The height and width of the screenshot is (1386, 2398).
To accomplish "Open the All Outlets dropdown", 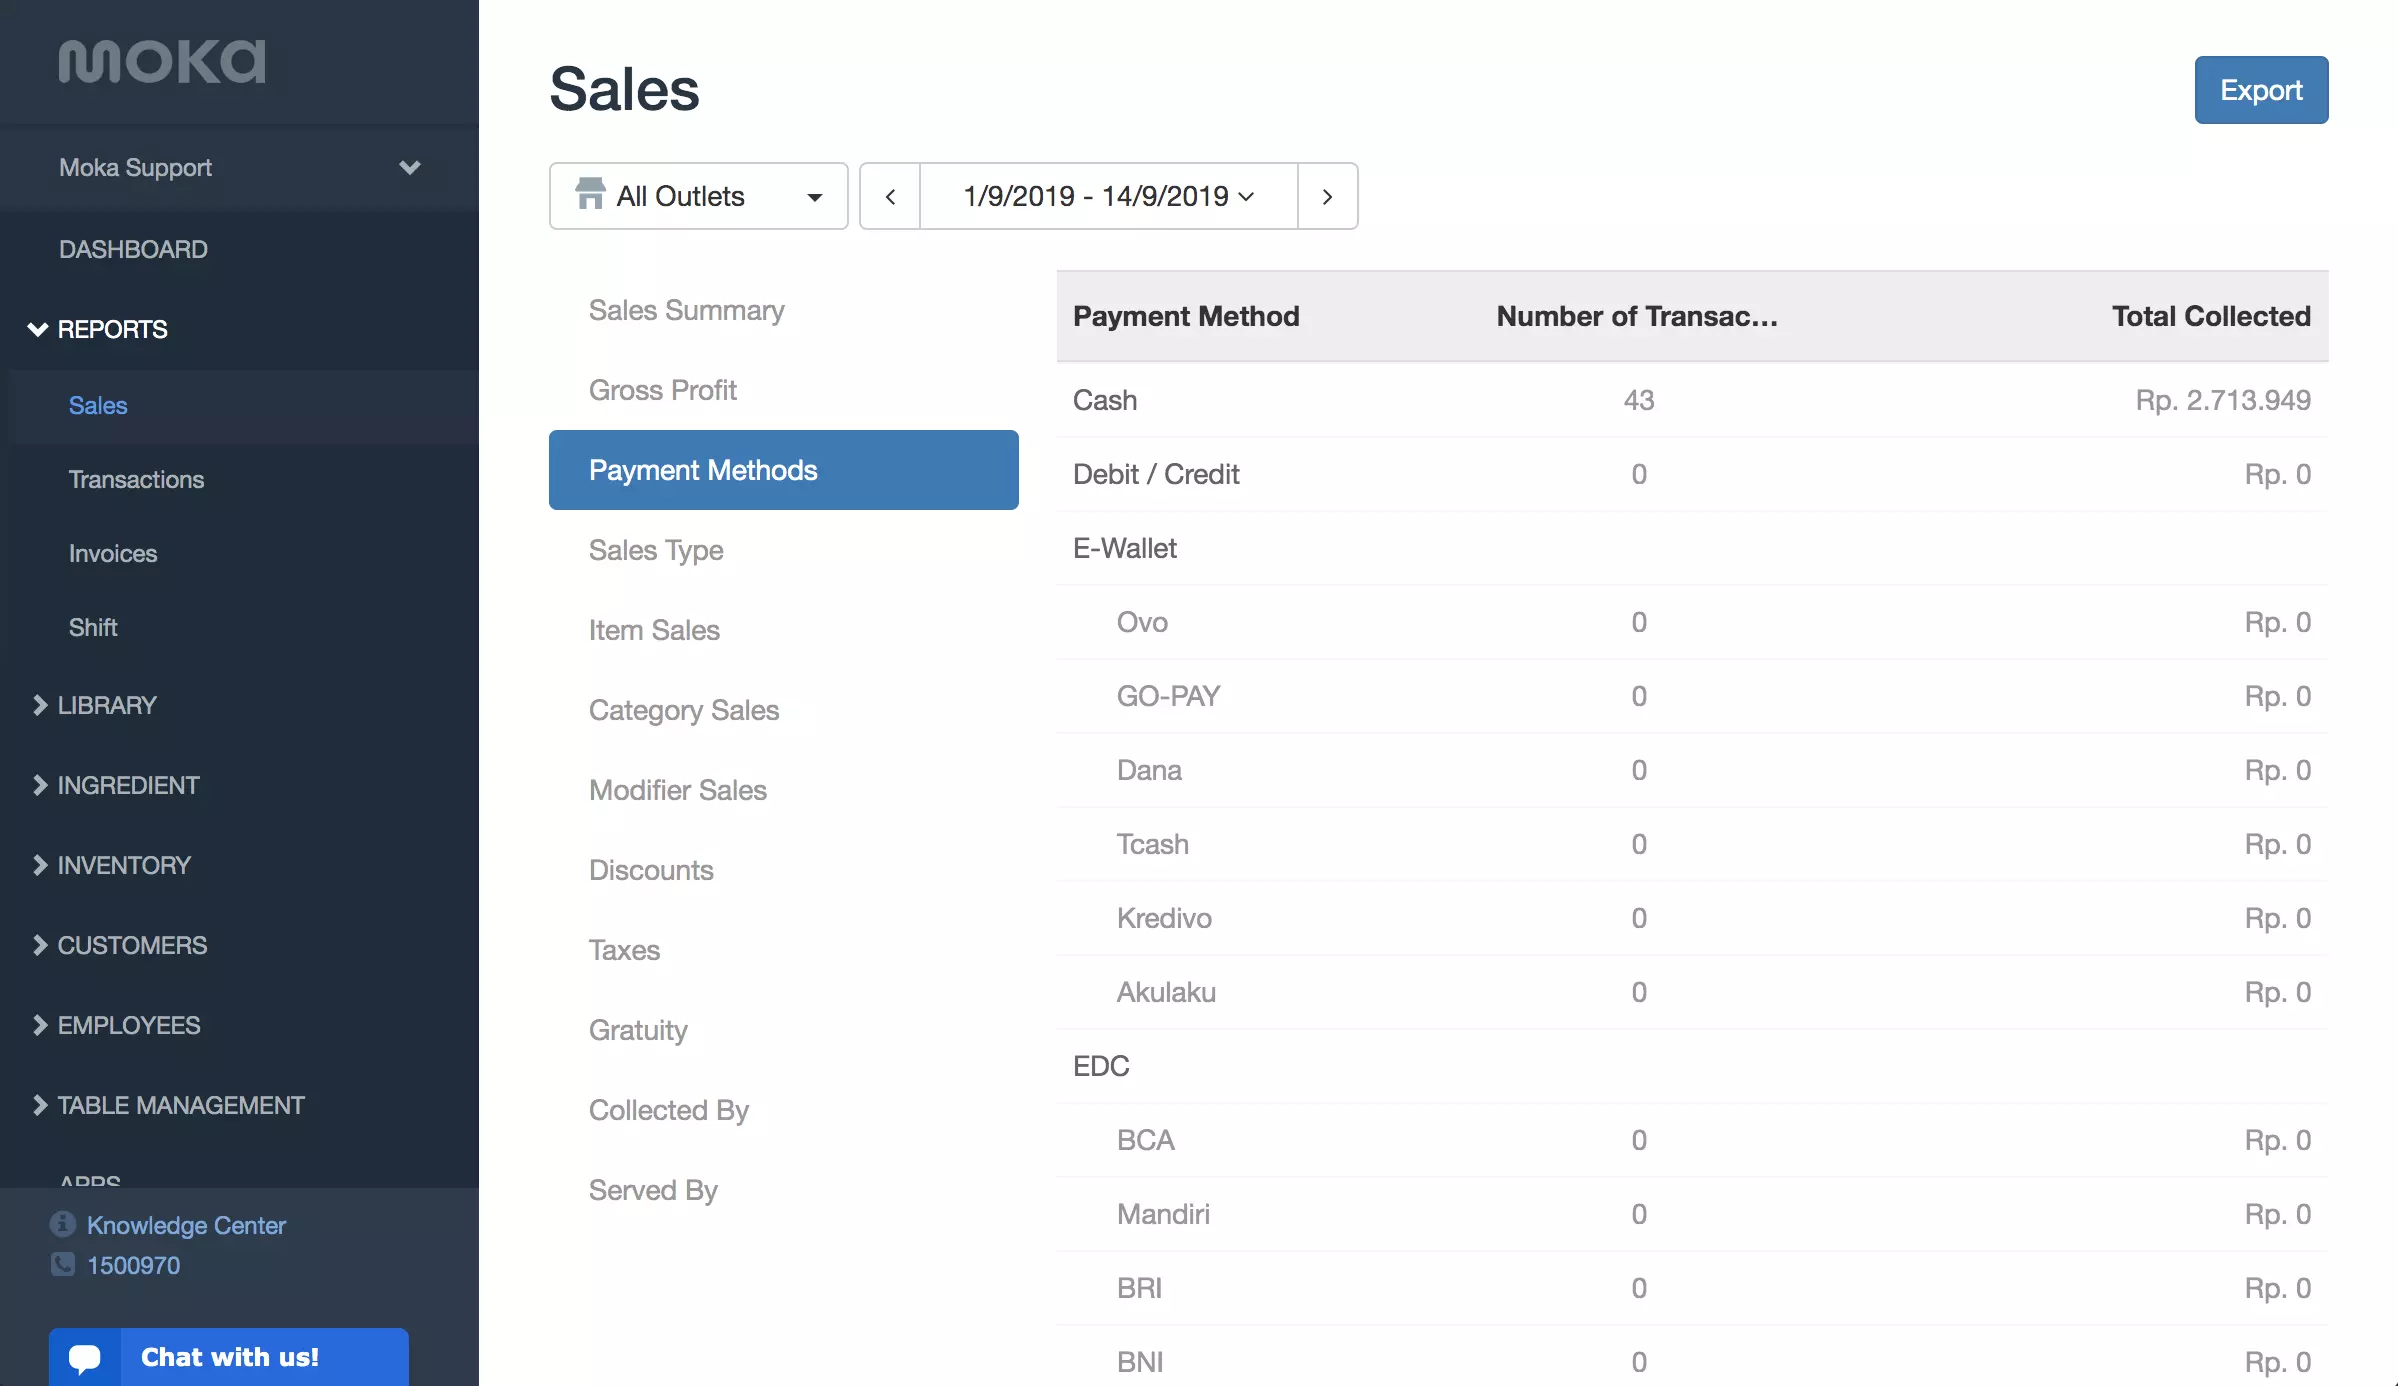I will (x=699, y=196).
